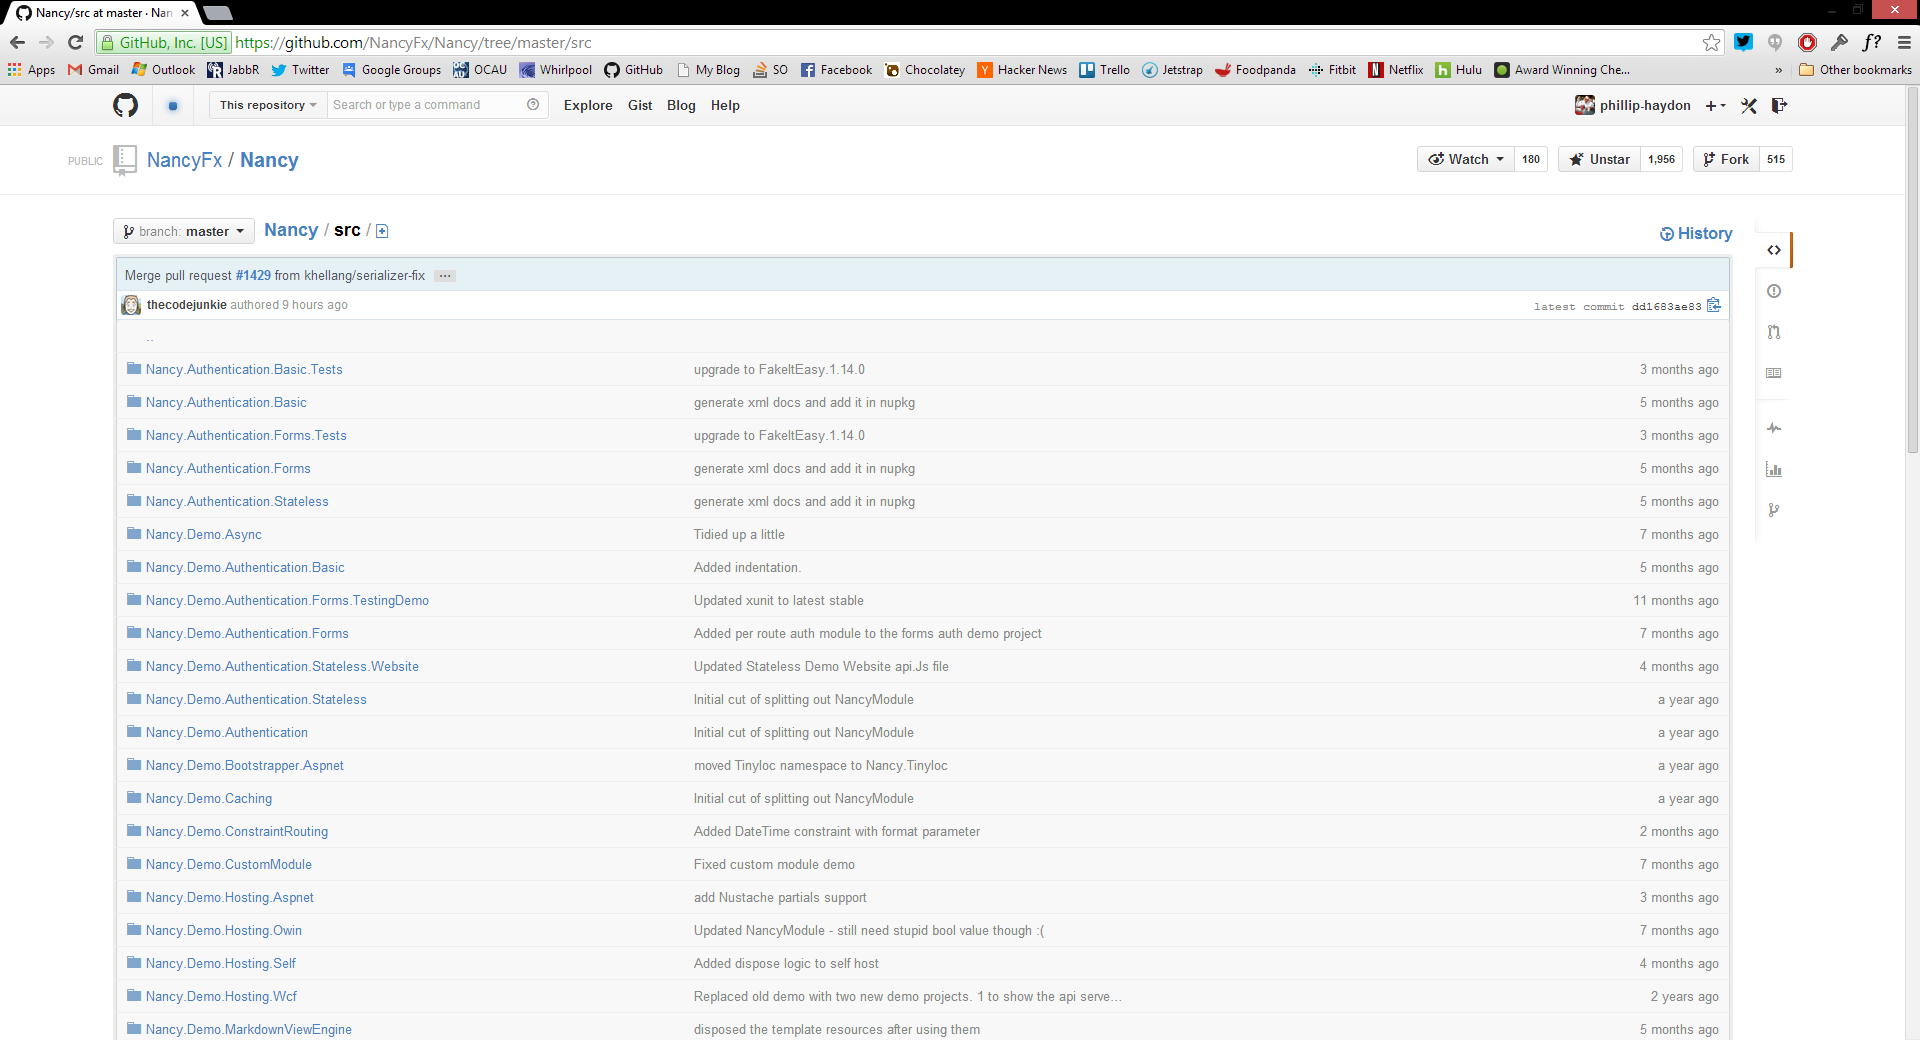Click the wrench extension icon
Viewport: 1920px width, 1040px height.
pos(1839,42)
